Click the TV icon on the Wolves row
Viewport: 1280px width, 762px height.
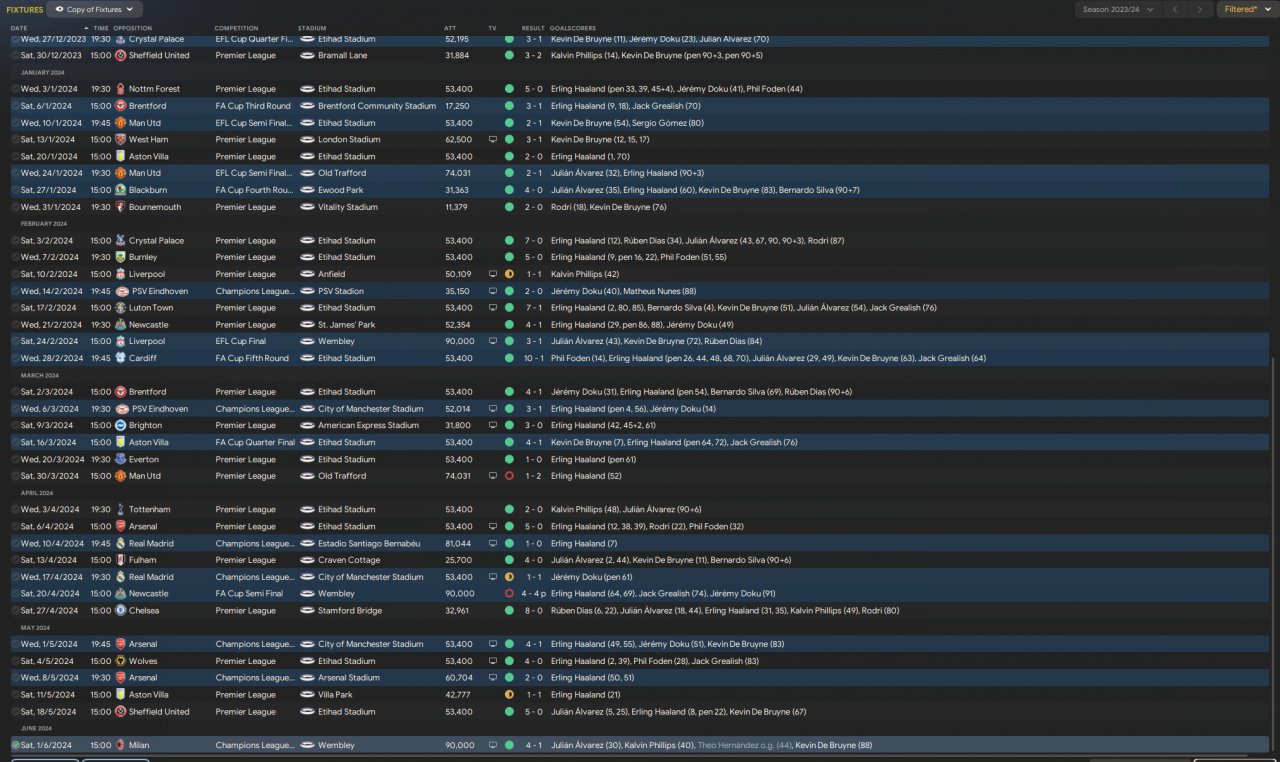pyautogui.click(x=492, y=661)
